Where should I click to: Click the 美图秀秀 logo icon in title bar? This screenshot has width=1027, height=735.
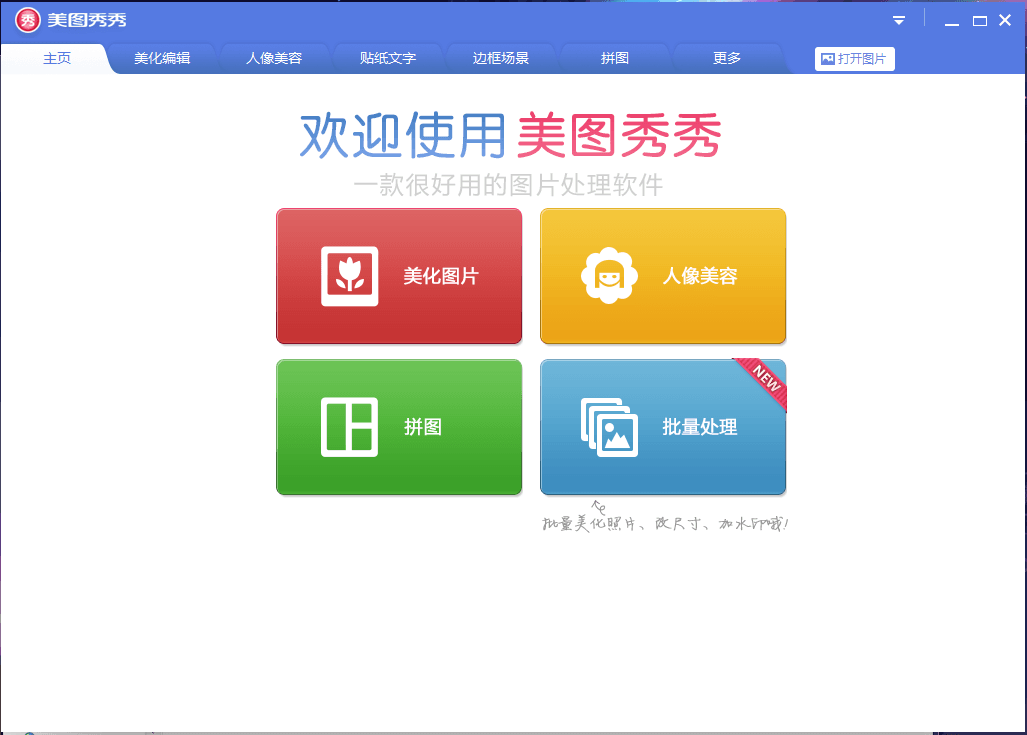tap(28, 20)
